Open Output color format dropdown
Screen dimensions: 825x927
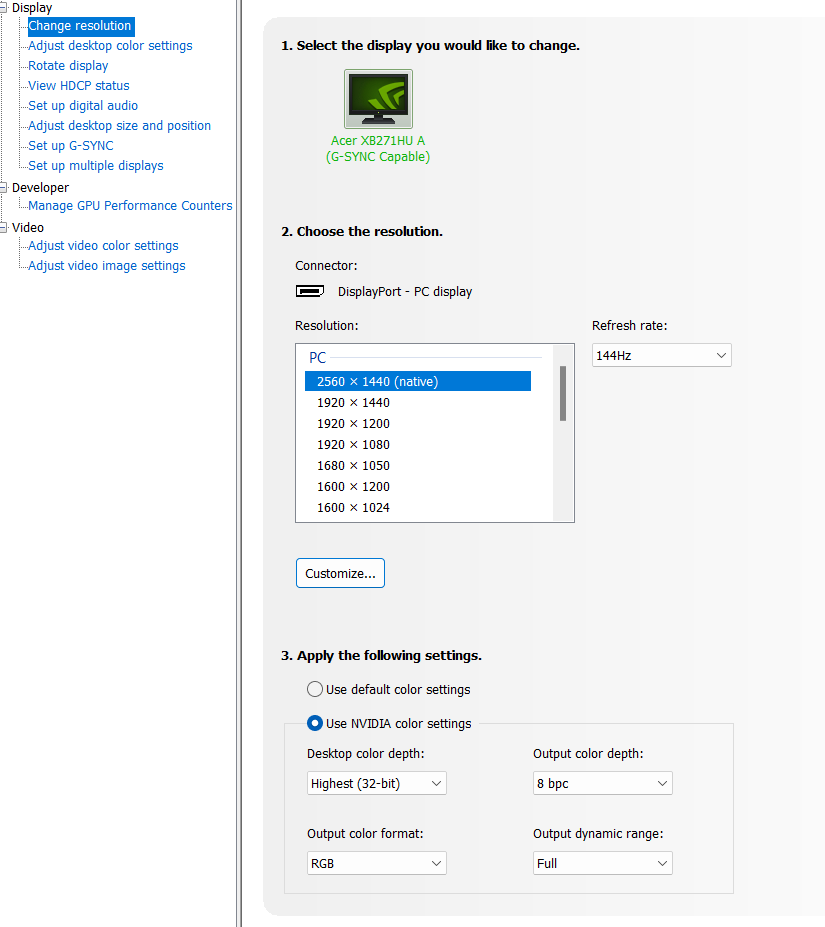tap(377, 863)
